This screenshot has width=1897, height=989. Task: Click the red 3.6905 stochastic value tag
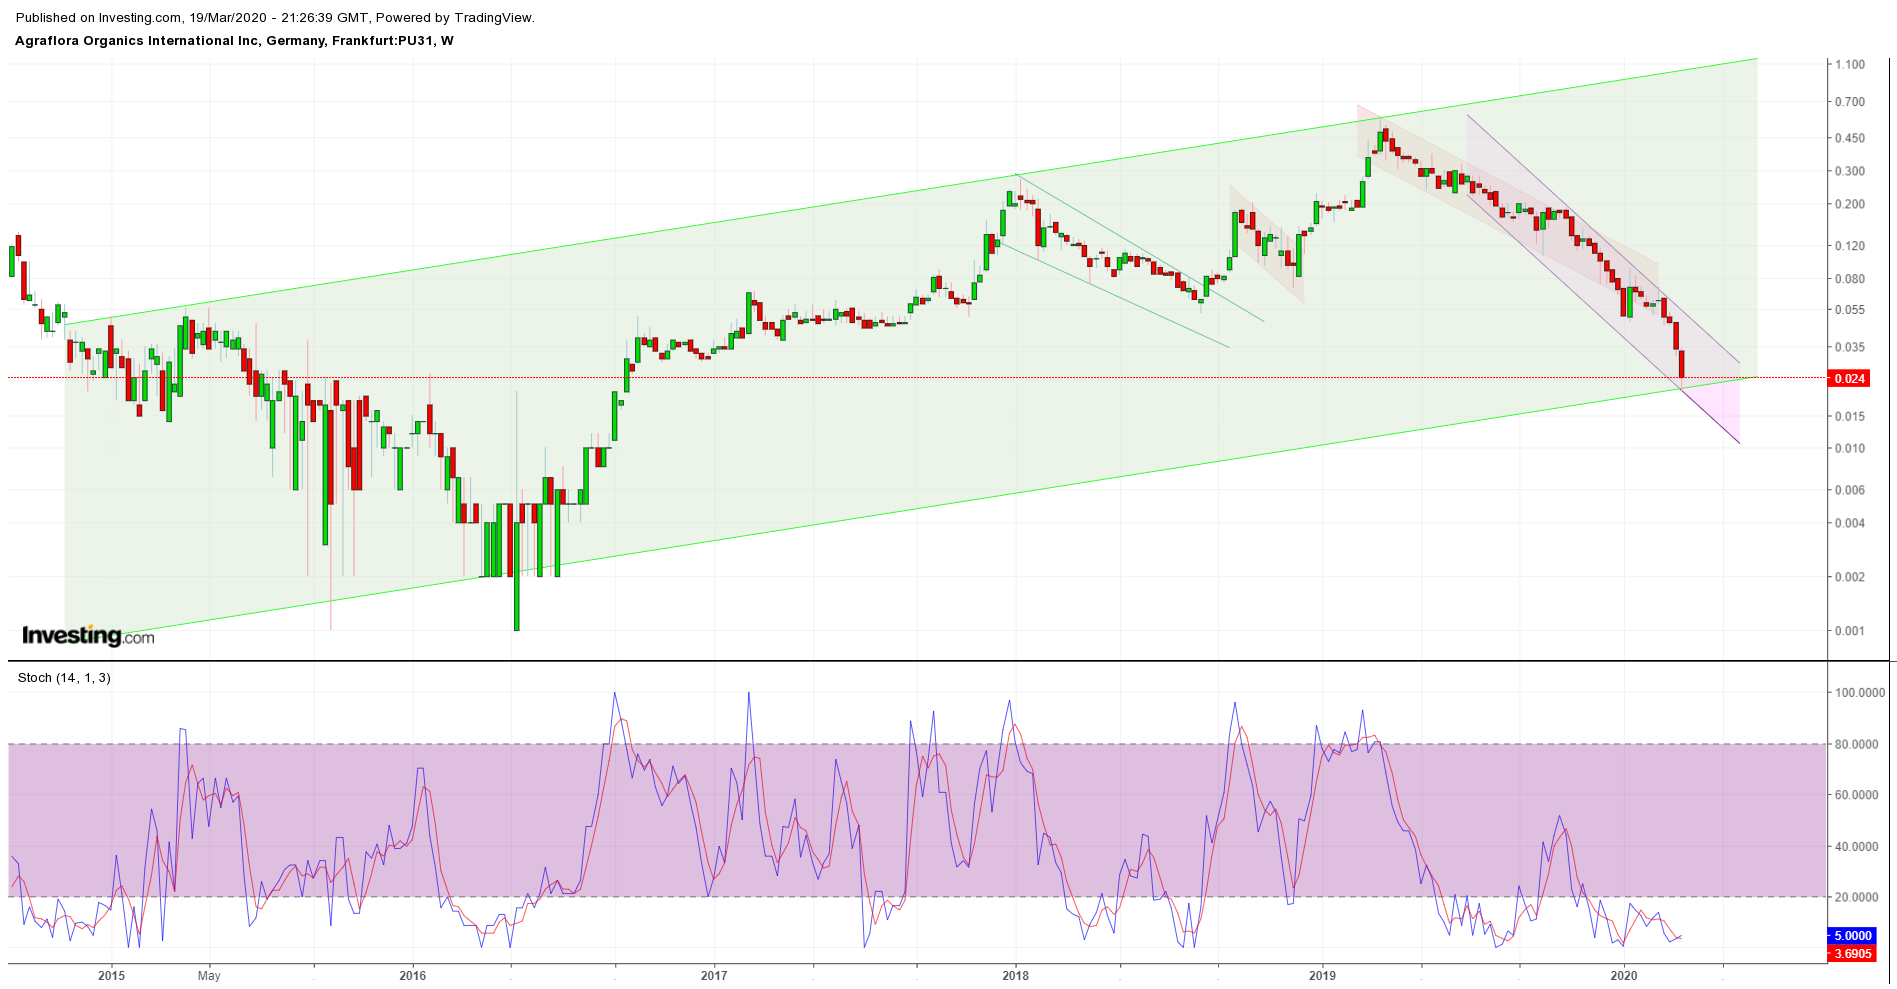tap(1851, 954)
